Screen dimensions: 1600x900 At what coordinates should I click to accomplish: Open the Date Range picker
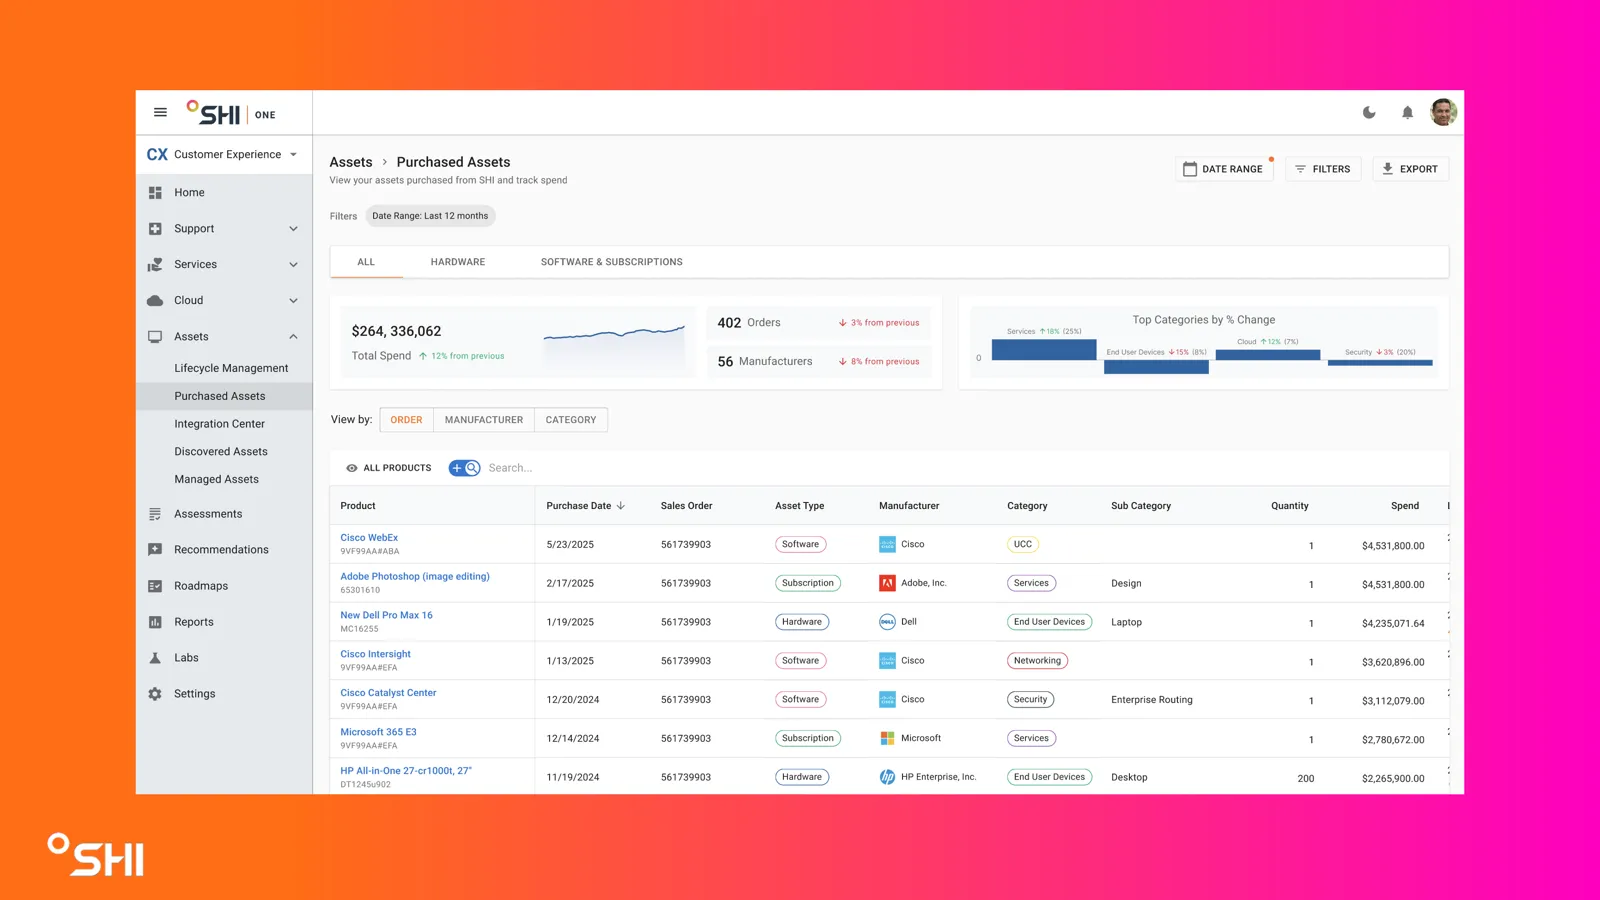[x=1224, y=169]
